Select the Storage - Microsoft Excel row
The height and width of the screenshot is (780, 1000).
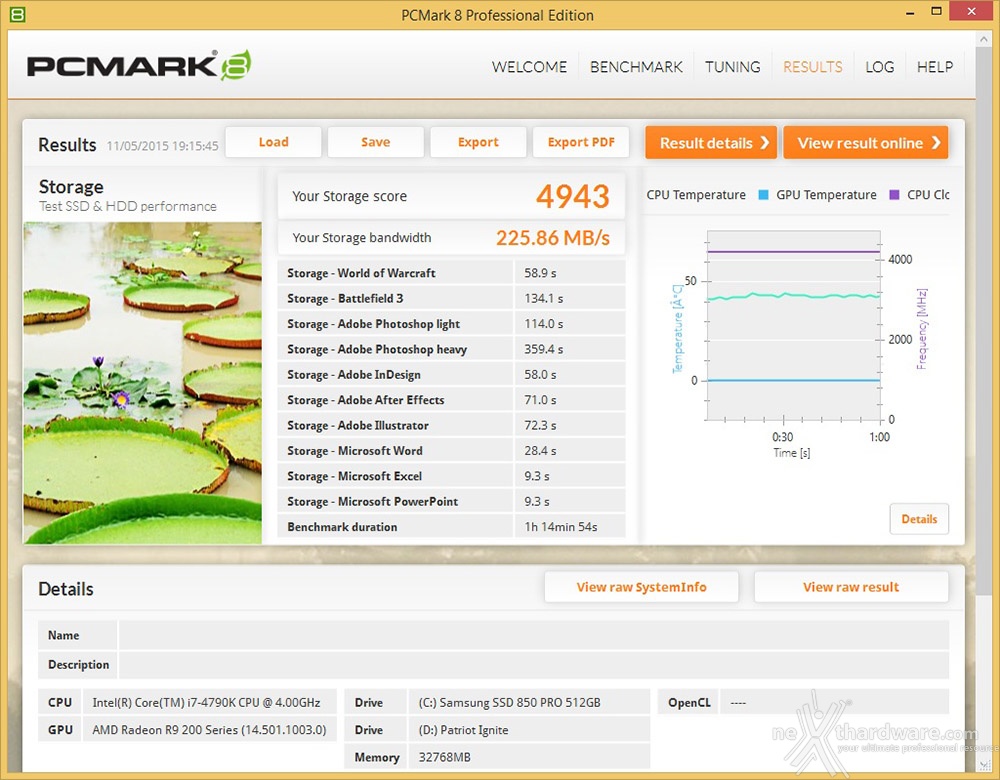tap(452, 476)
